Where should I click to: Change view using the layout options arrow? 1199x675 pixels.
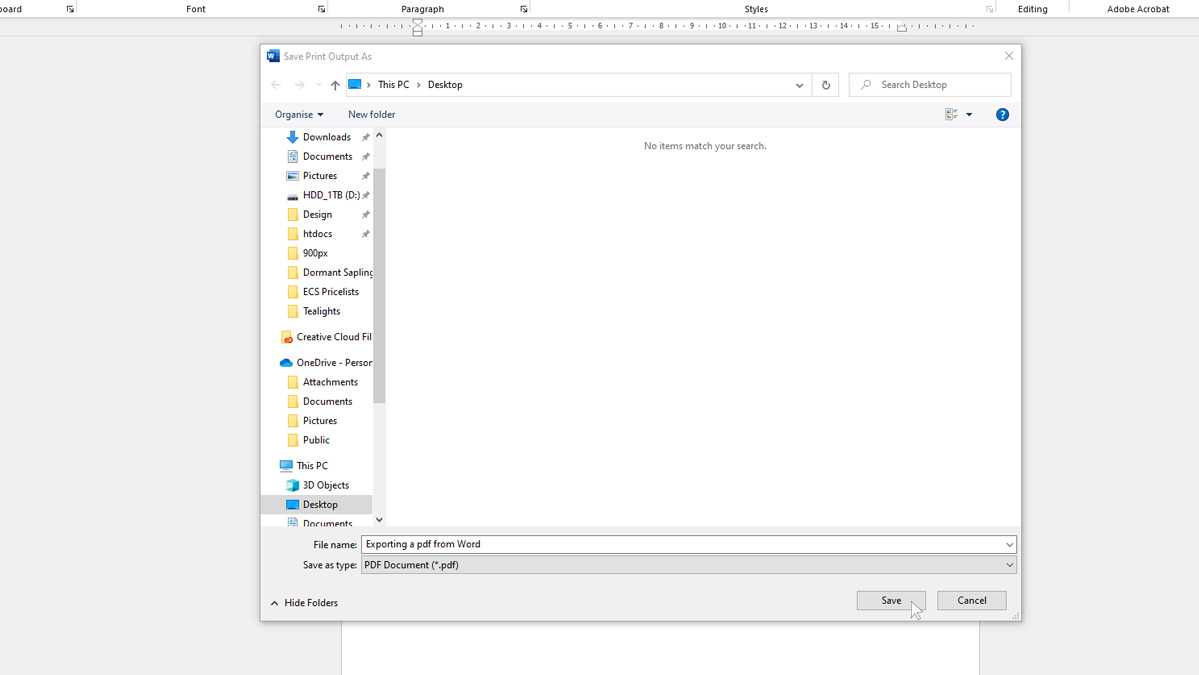coord(969,114)
